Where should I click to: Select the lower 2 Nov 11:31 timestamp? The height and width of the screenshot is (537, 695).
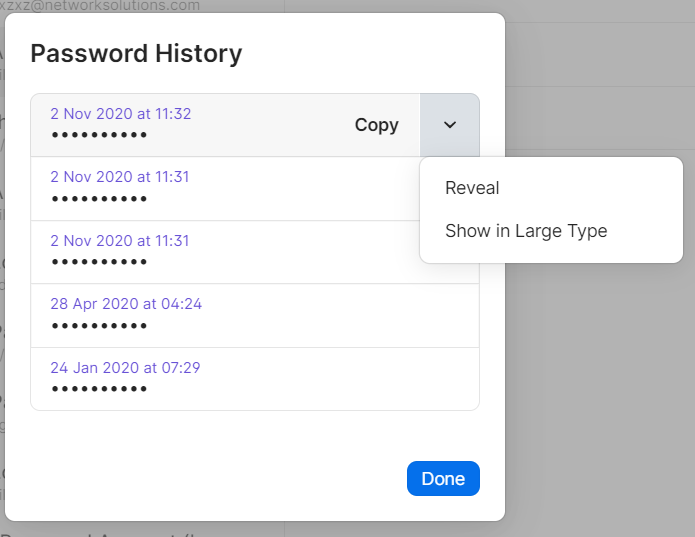[119, 241]
